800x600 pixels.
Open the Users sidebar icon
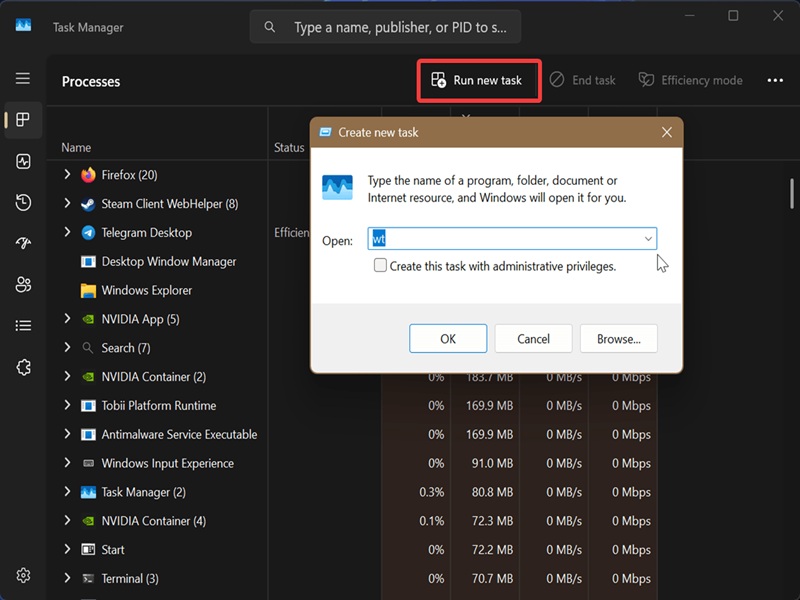(23, 284)
